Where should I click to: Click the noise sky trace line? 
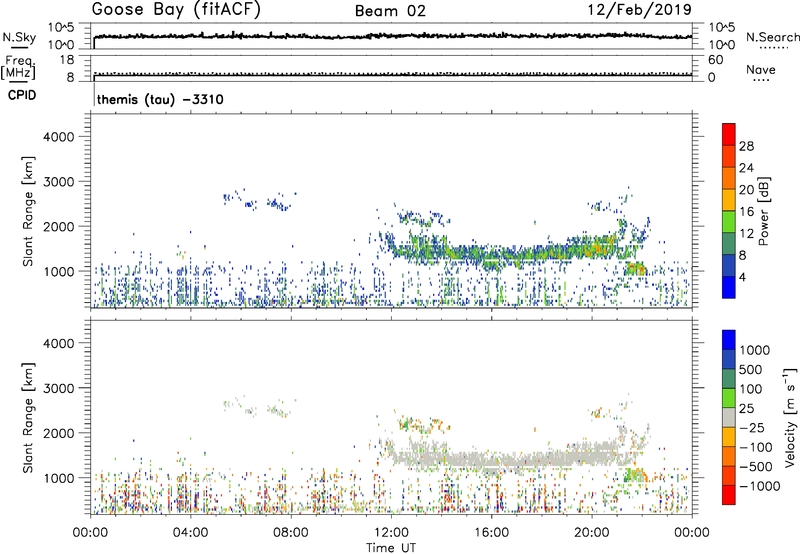point(393,36)
